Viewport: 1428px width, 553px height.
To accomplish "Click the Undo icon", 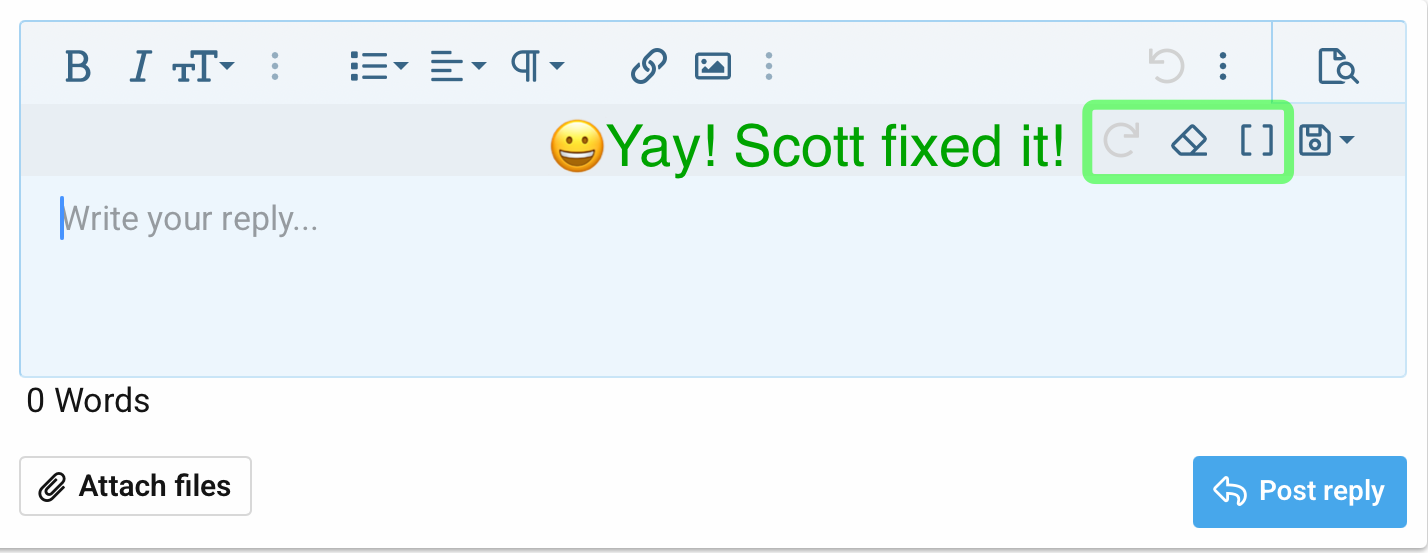I will tap(1166, 67).
